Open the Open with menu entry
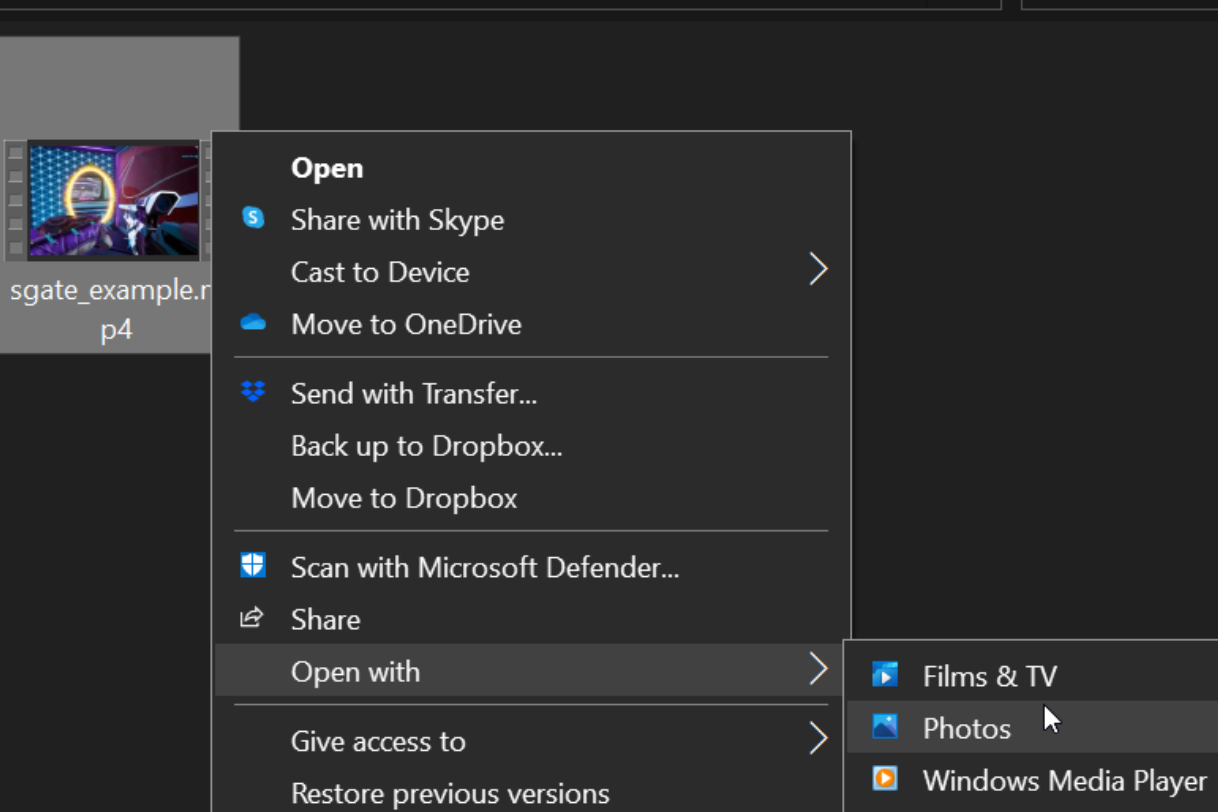This screenshot has height=812, width=1218. pos(531,672)
